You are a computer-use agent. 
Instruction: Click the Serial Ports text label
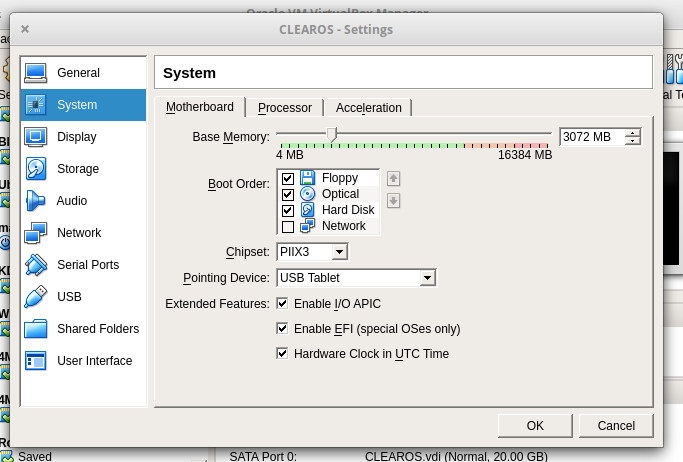pyautogui.click(x=88, y=265)
